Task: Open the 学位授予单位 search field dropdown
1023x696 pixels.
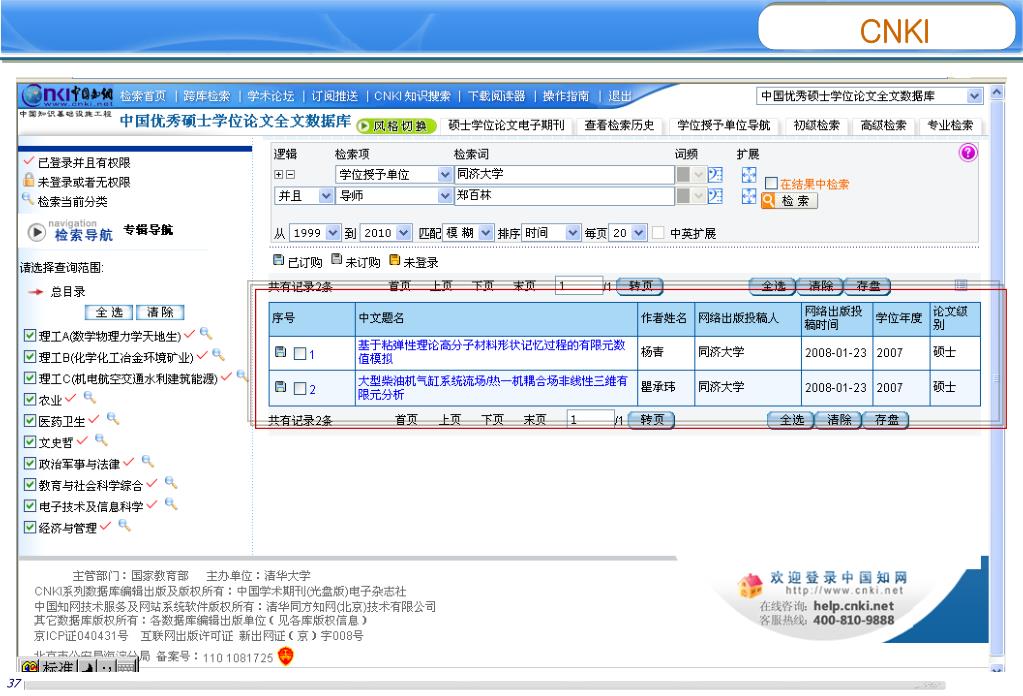Action: 445,175
